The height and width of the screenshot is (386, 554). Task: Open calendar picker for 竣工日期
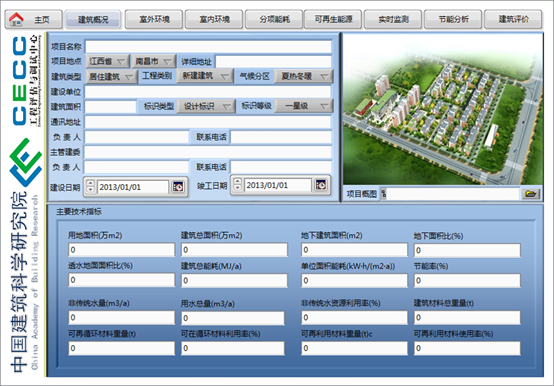pyautogui.click(x=321, y=185)
